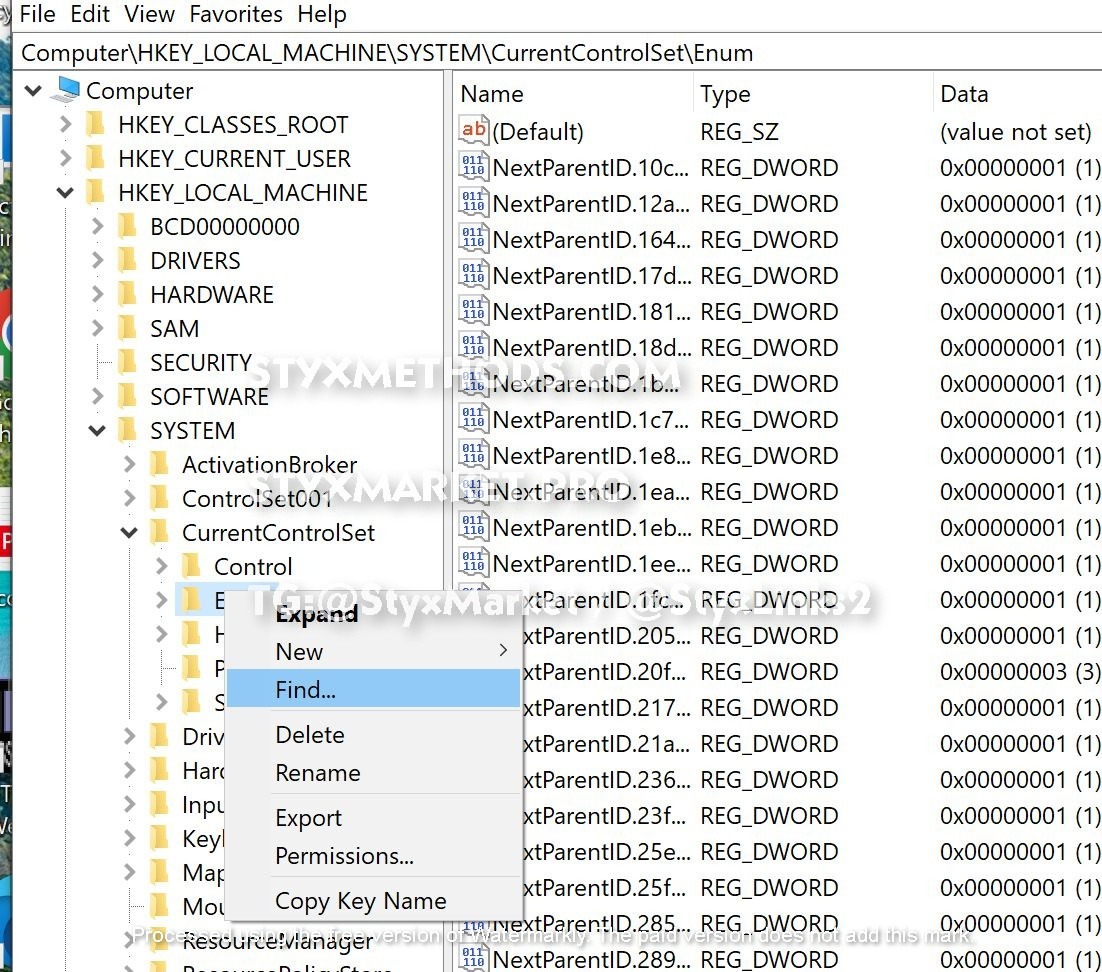1102x972 pixels.
Task: Choose Delete in the context menu
Action: click(373, 734)
